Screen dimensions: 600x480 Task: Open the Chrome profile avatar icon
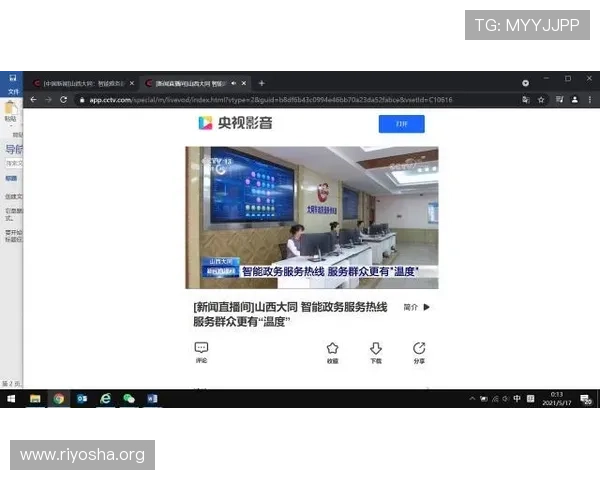[x=575, y=100]
